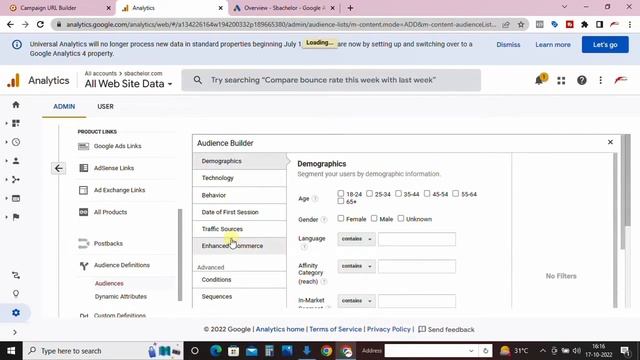Click the Affinity Category text field

click(x=417, y=267)
